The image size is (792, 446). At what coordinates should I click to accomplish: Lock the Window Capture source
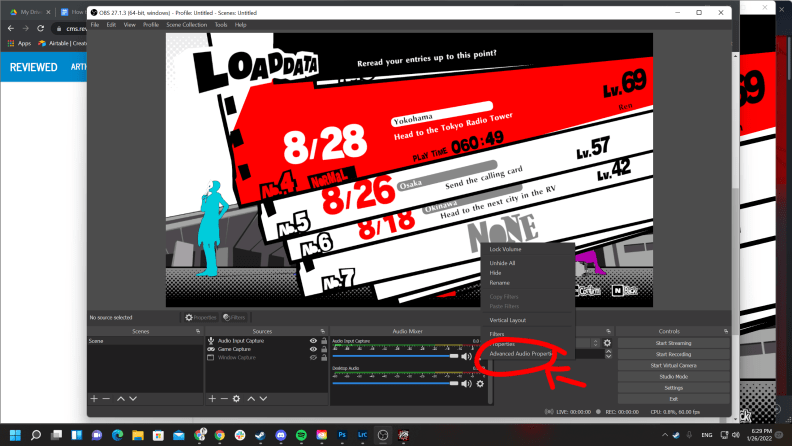click(x=324, y=358)
